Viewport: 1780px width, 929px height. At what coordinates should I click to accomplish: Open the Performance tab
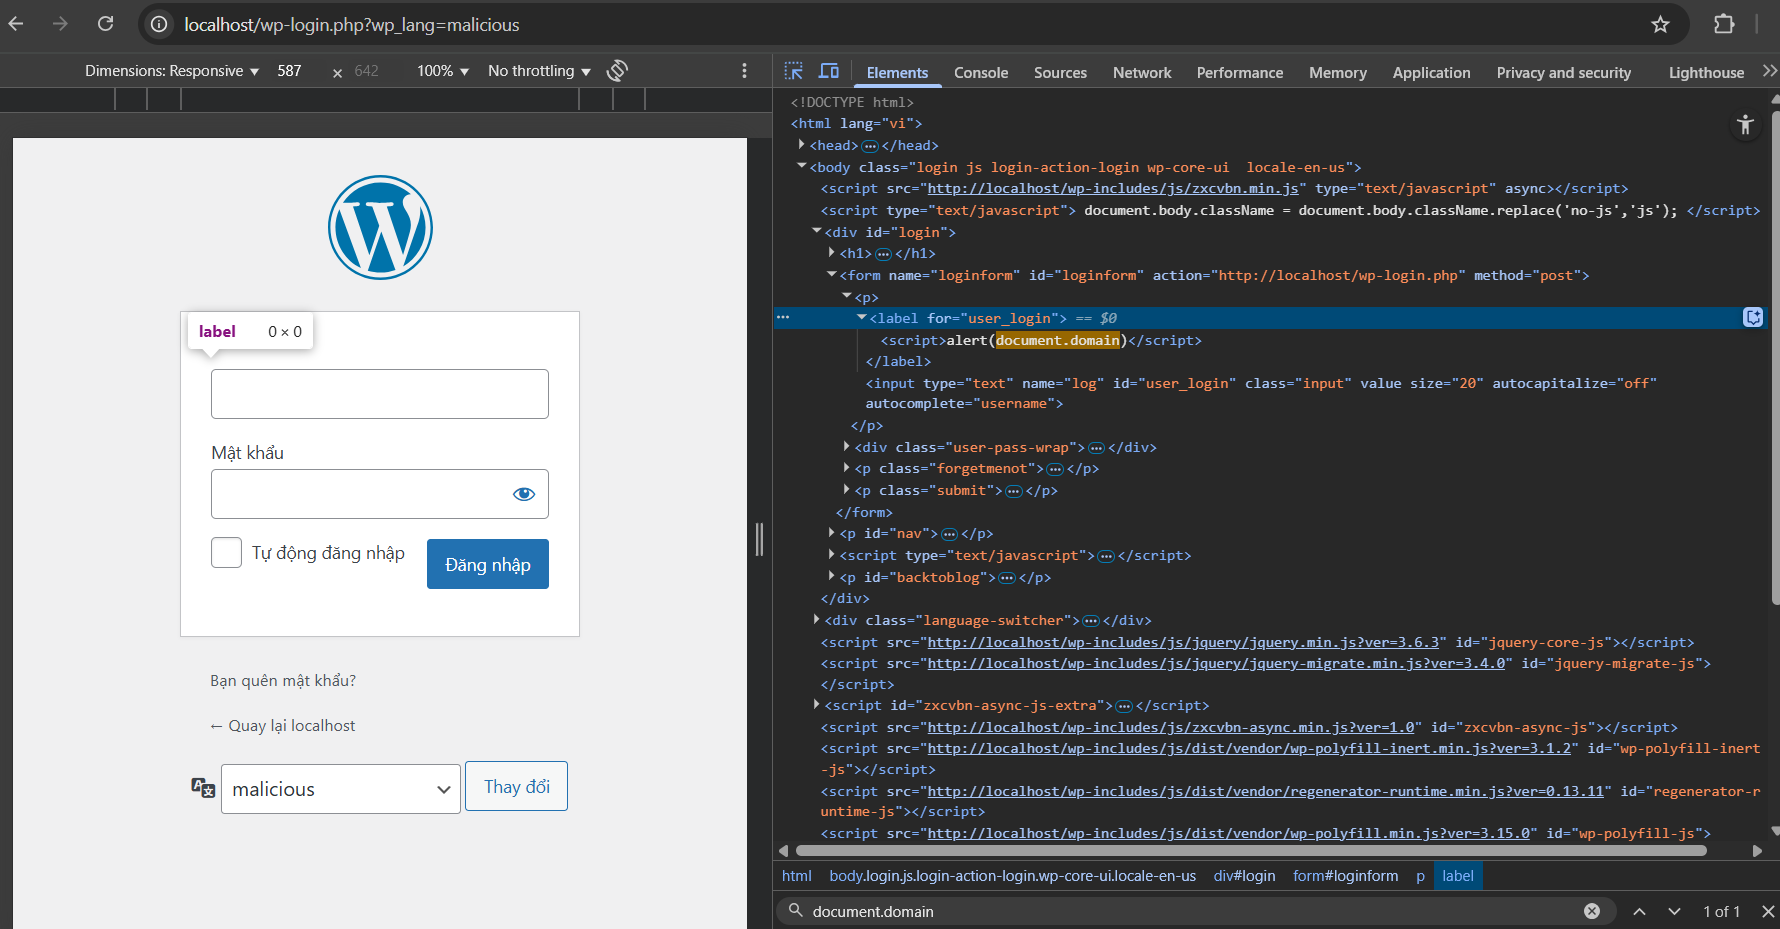[x=1240, y=72]
